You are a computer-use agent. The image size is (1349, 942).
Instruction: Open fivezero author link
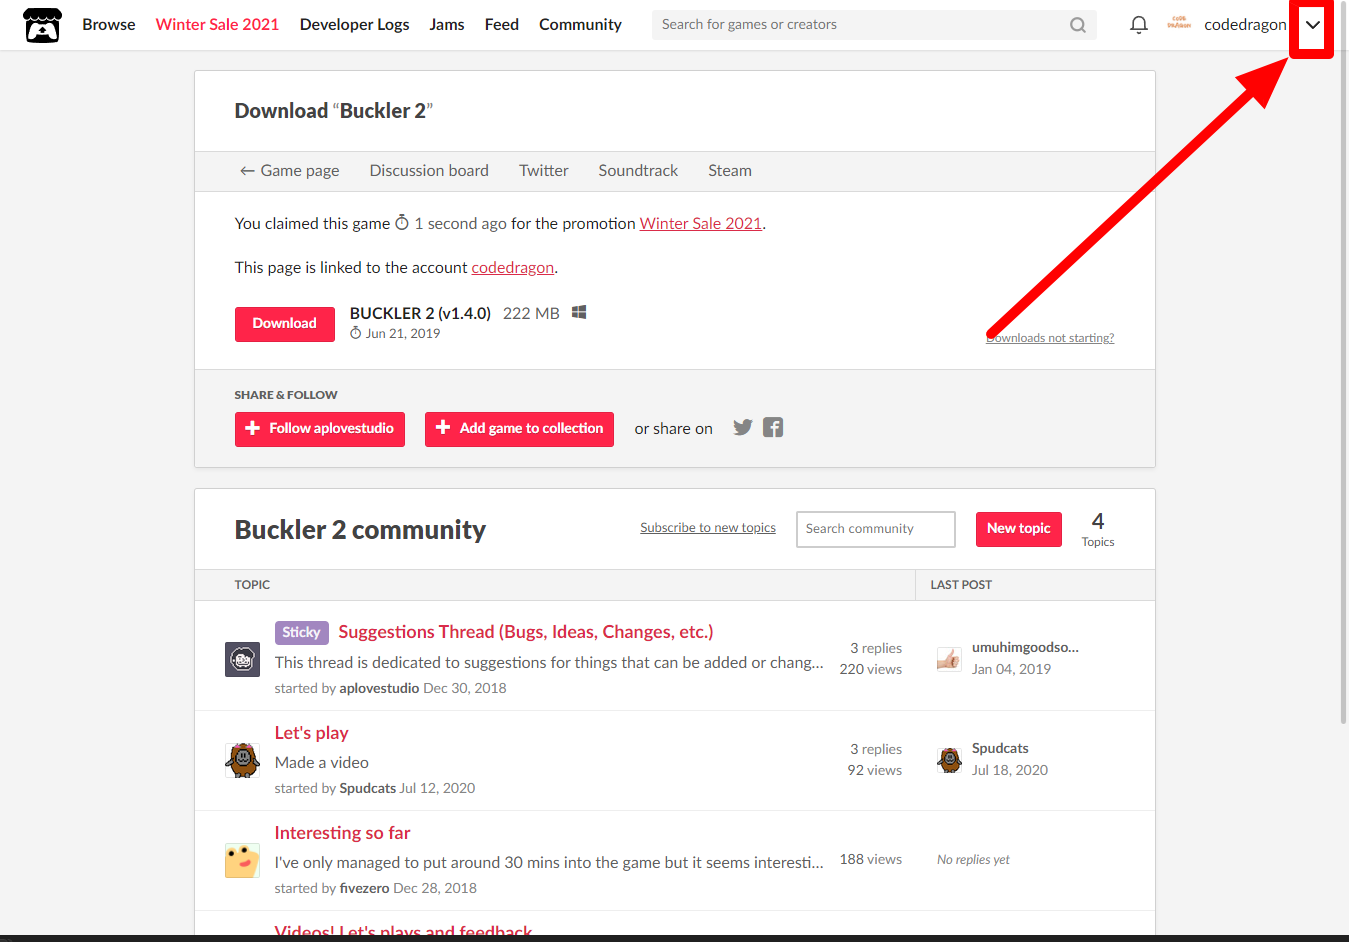click(364, 888)
